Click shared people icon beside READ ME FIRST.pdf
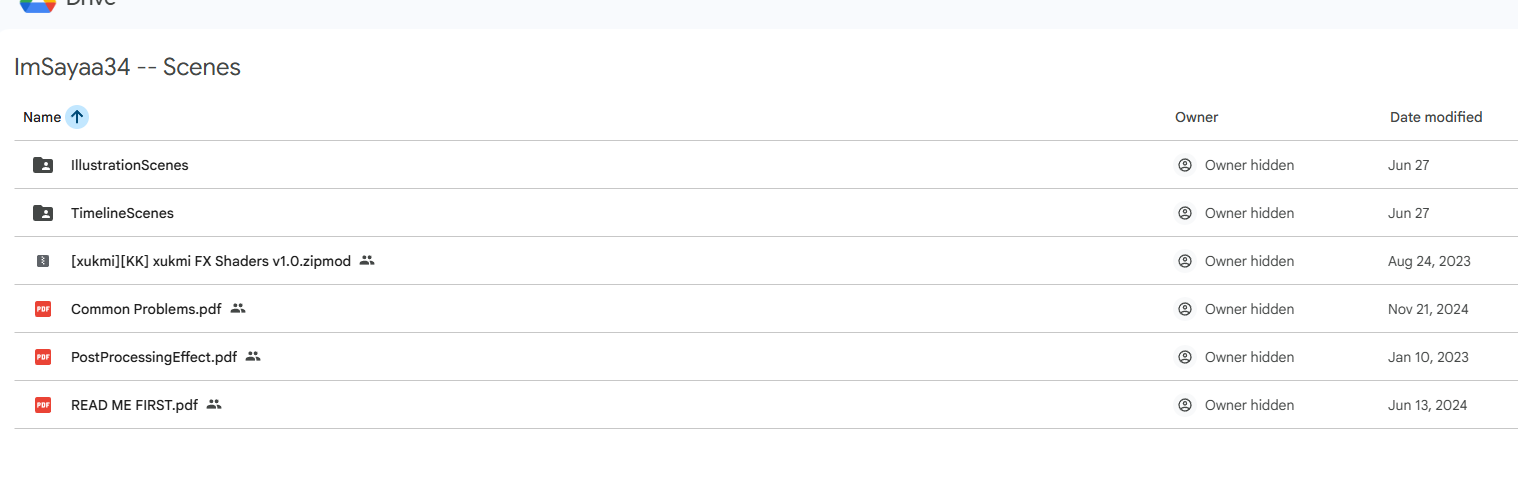 (x=214, y=405)
